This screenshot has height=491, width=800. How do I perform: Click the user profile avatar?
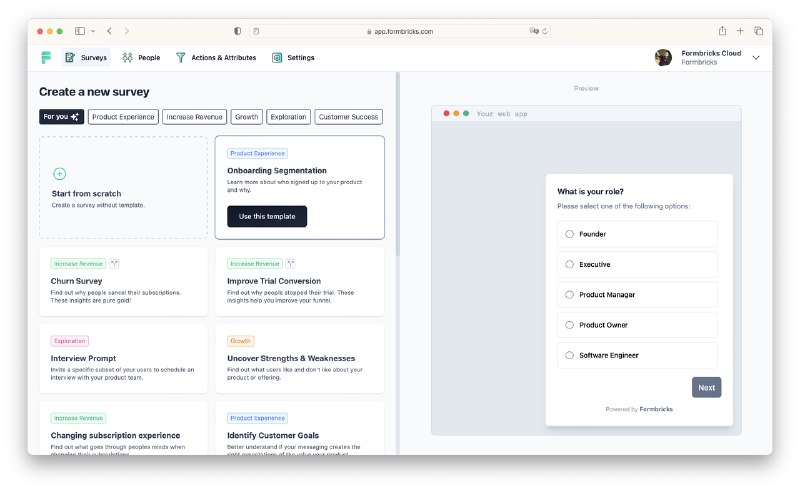pyautogui.click(x=663, y=58)
